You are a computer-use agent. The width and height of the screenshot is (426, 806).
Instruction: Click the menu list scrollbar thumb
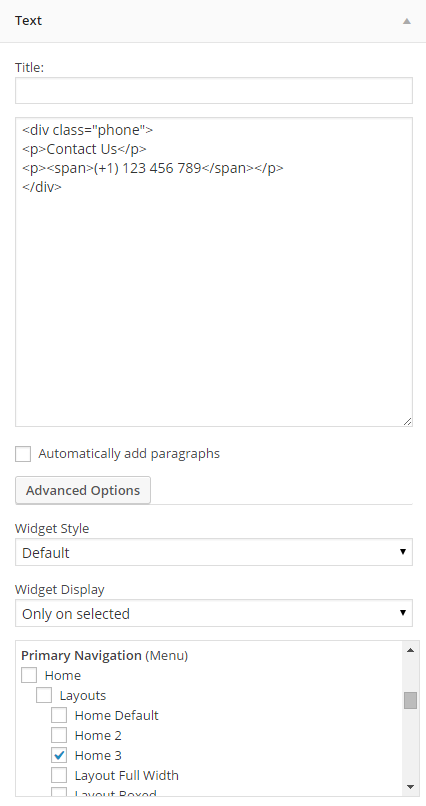pos(410,700)
